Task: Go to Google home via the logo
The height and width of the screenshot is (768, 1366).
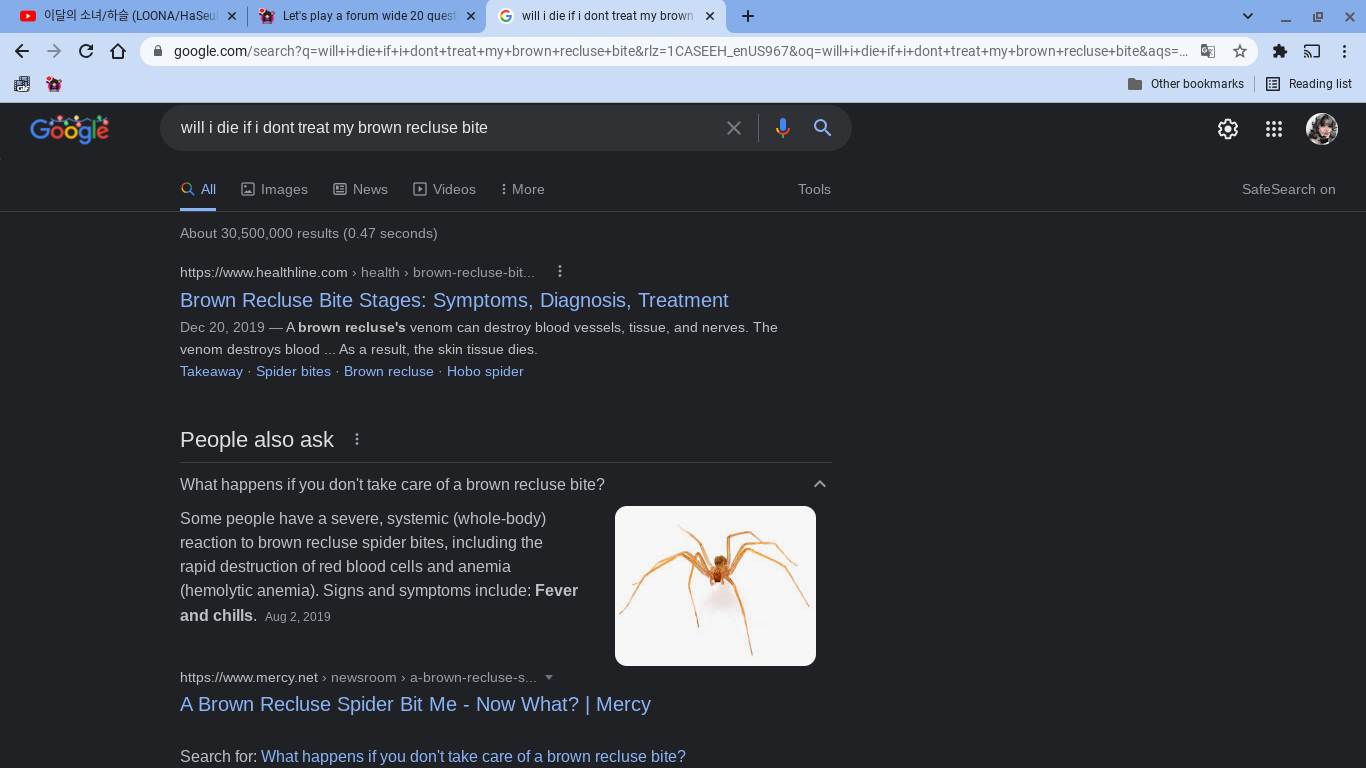Action: coord(69,129)
